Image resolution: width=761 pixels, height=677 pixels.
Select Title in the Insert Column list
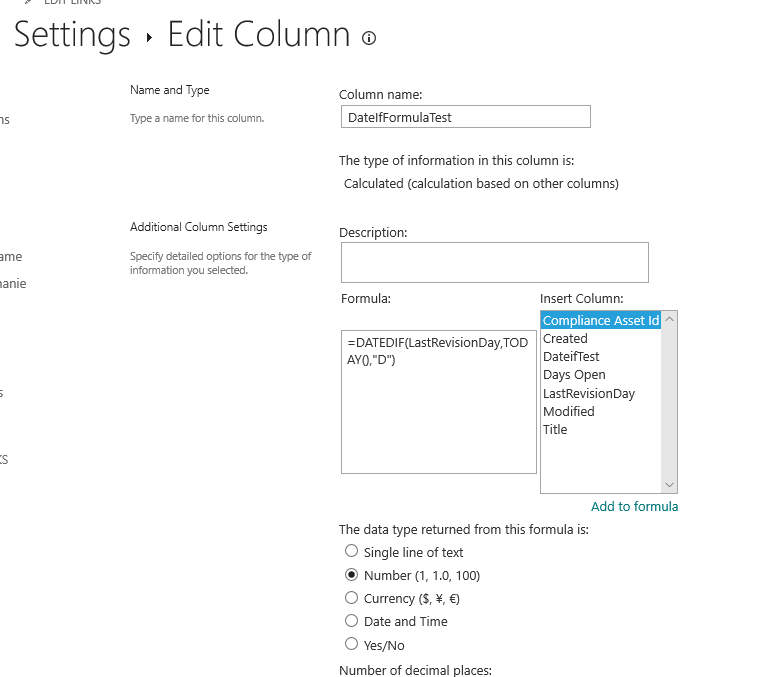[555, 429]
